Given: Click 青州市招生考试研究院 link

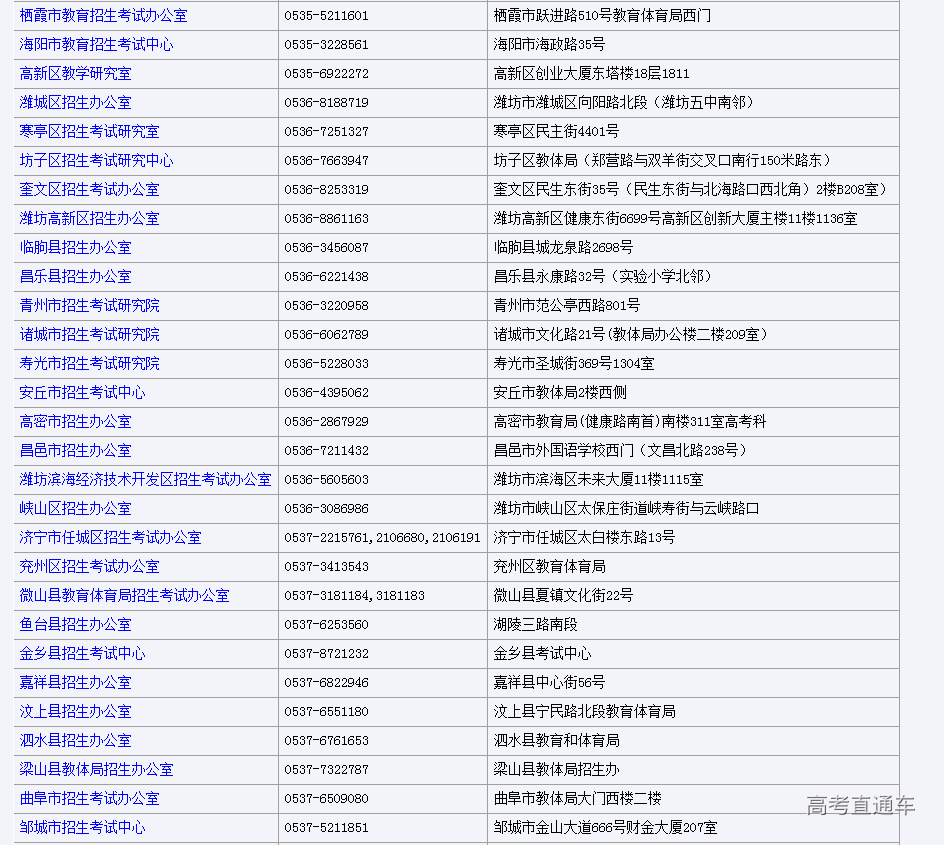Looking at the screenshot, I should click(x=89, y=306).
